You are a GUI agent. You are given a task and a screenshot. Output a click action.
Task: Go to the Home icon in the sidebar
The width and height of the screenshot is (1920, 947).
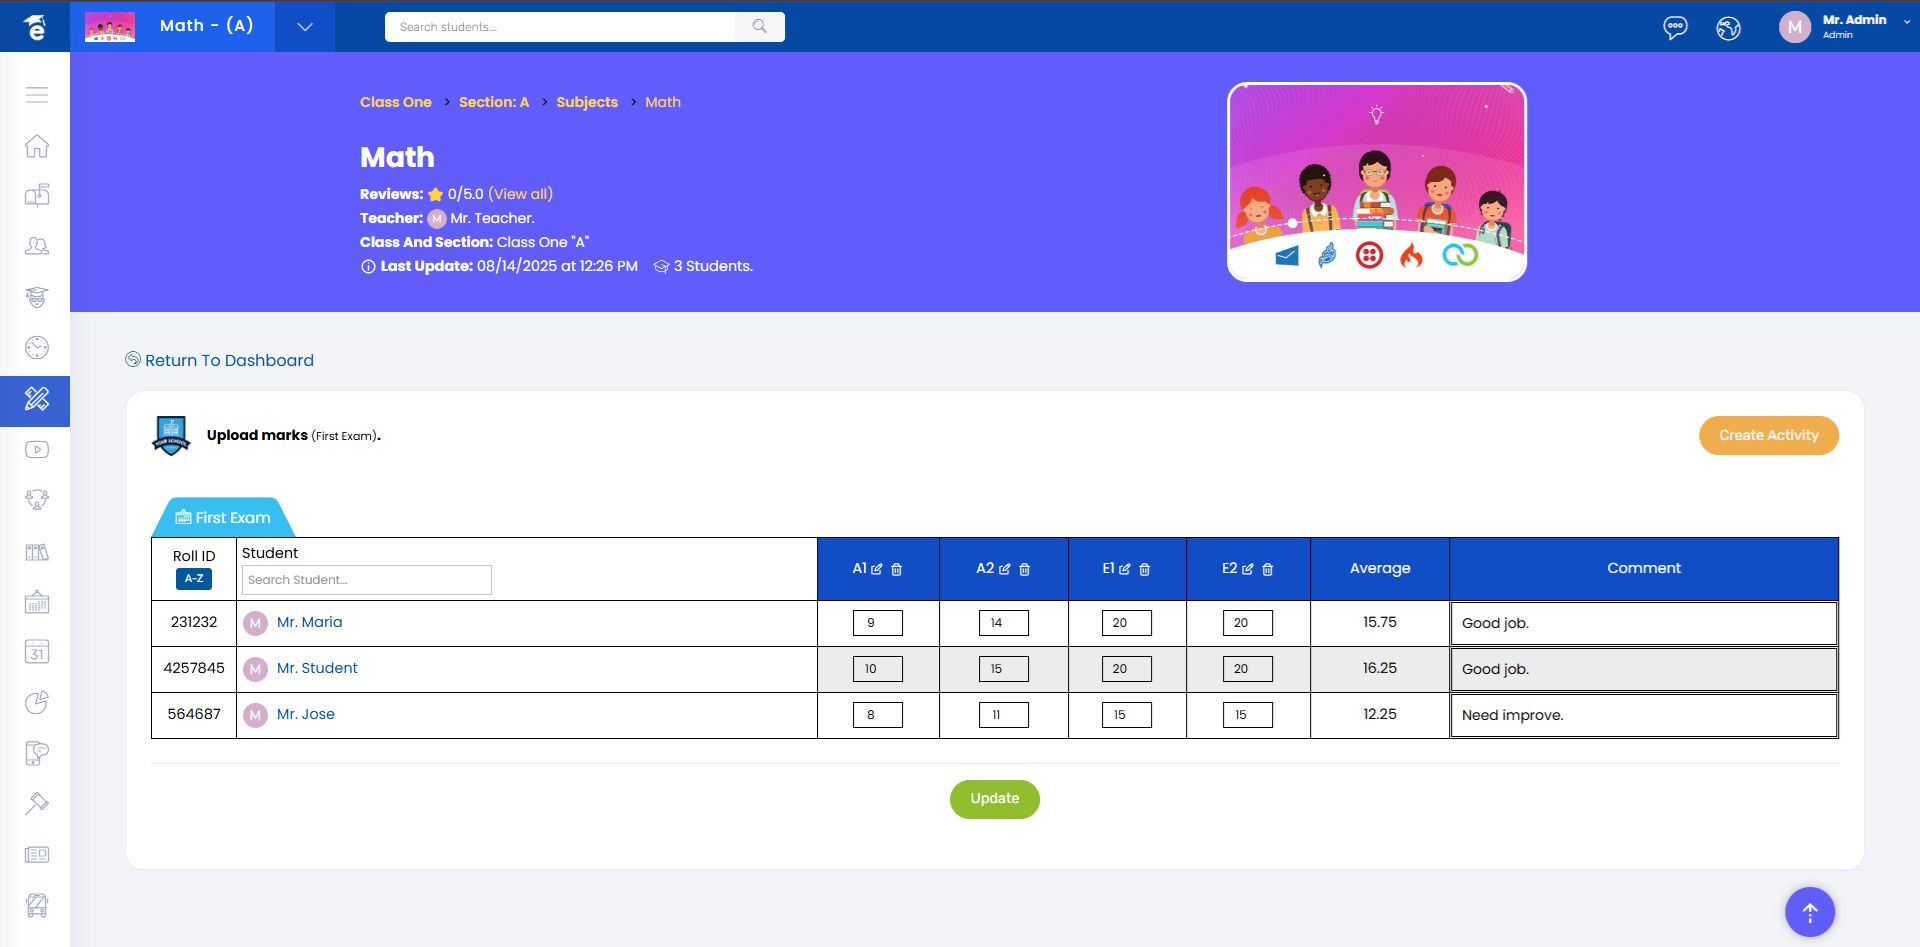coord(37,146)
